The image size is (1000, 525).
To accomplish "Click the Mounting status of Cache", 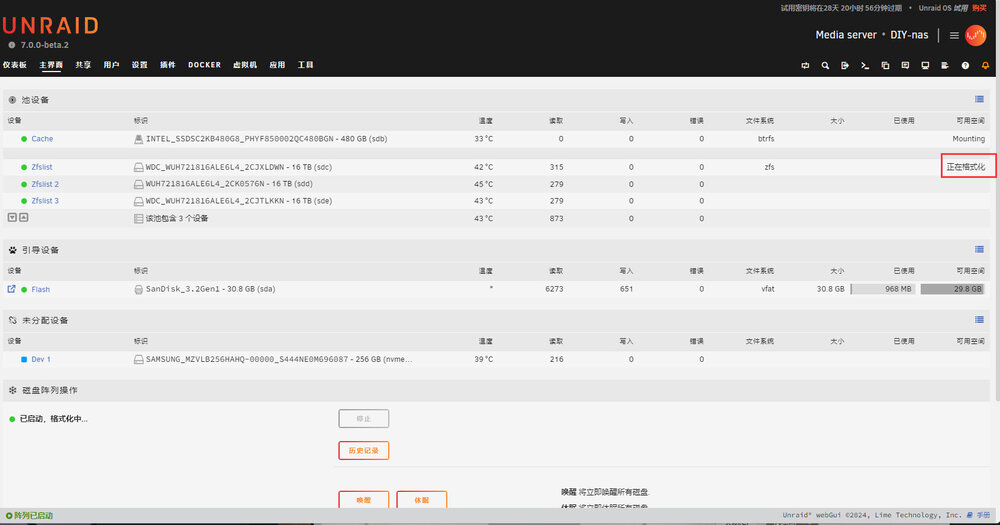I will click(x=969, y=138).
